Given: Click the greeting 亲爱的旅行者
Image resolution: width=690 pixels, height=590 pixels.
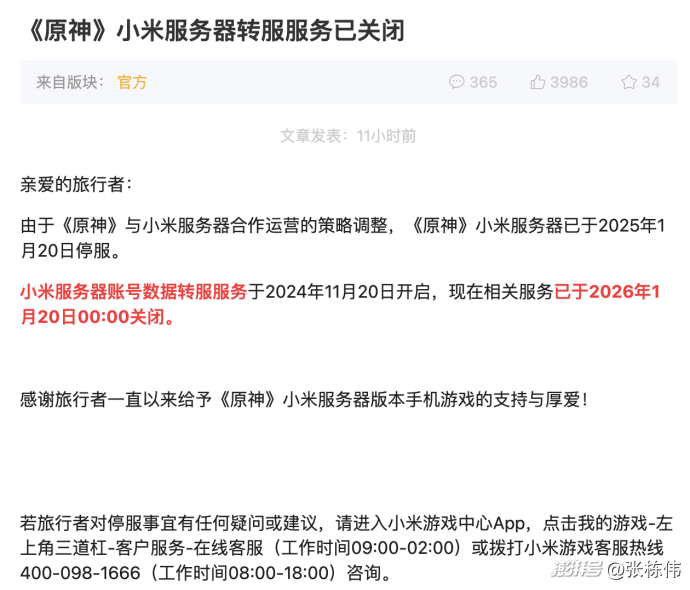Looking at the screenshot, I should pyautogui.click(x=76, y=184).
